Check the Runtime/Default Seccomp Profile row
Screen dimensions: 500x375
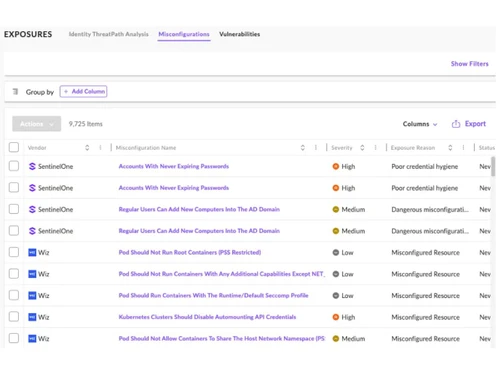coord(14,295)
